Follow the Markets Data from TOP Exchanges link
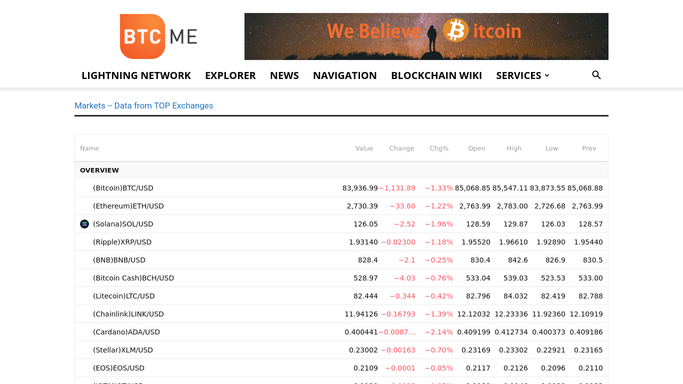Screen dimensions: 683x384 coord(144,106)
